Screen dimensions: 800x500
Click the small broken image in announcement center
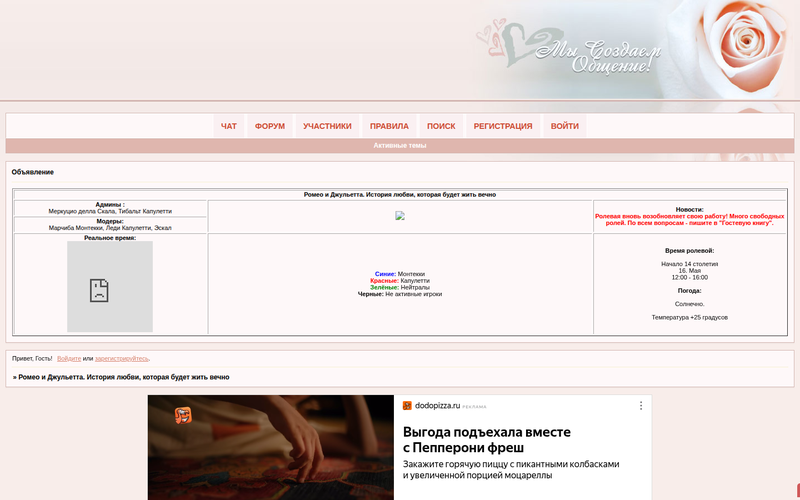point(400,215)
